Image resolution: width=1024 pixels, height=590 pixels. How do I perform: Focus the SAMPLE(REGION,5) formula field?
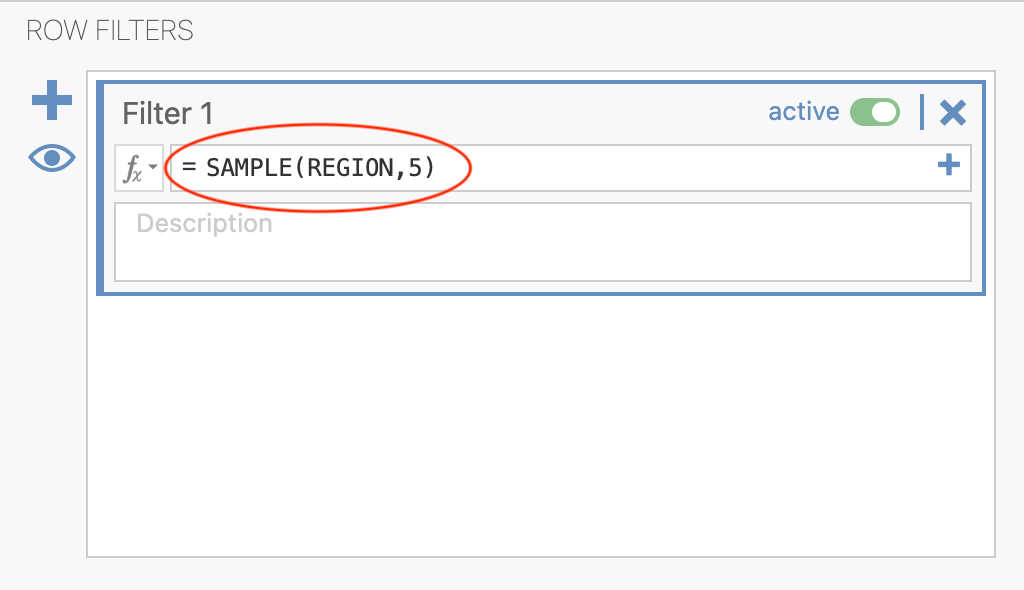[x=570, y=168]
